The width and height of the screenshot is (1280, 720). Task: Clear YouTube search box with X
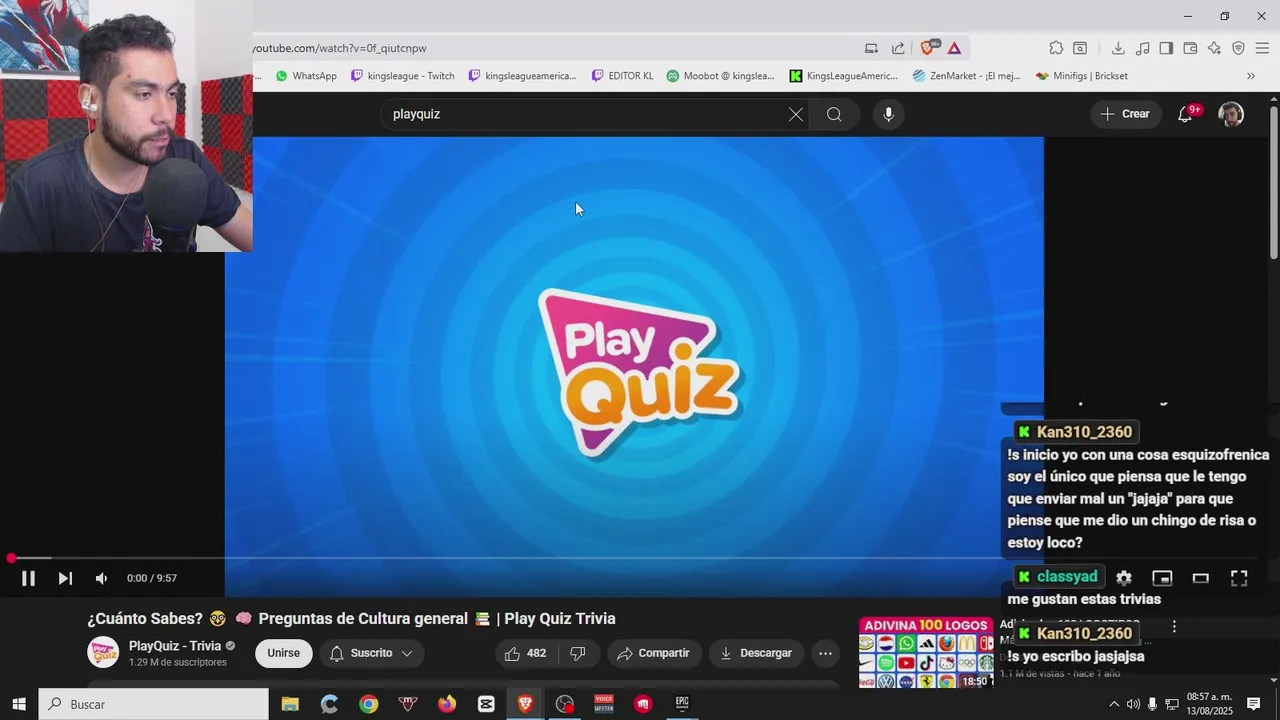tap(796, 114)
